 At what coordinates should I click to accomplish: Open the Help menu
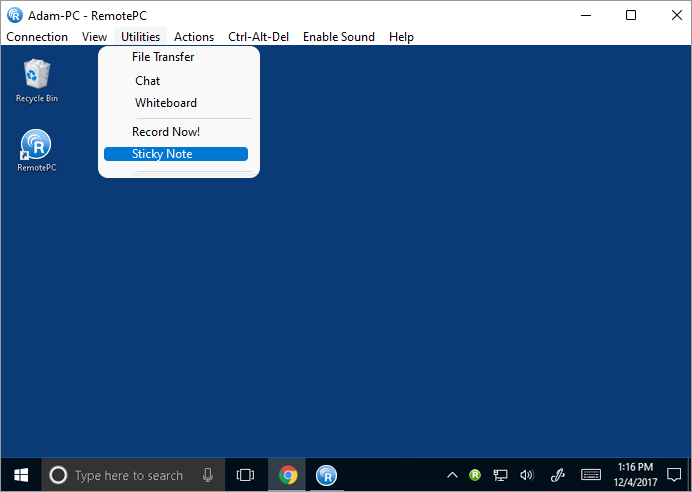[x=401, y=37]
